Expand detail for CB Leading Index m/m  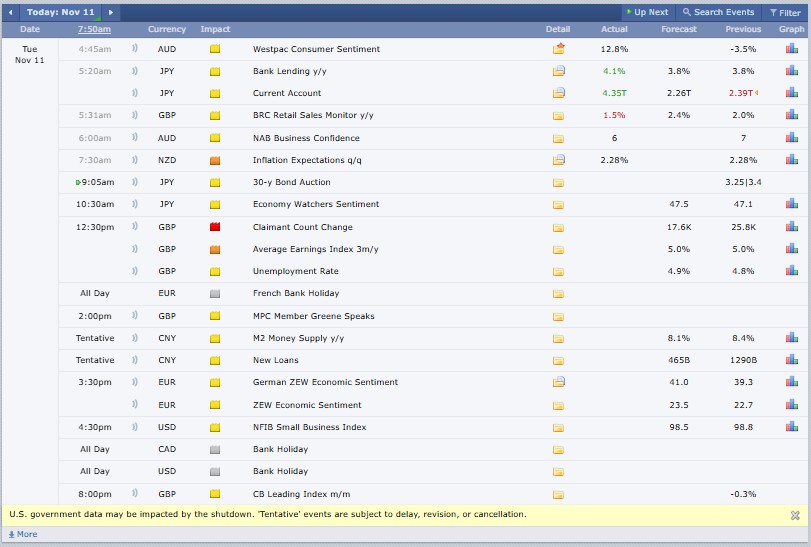point(558,494)
